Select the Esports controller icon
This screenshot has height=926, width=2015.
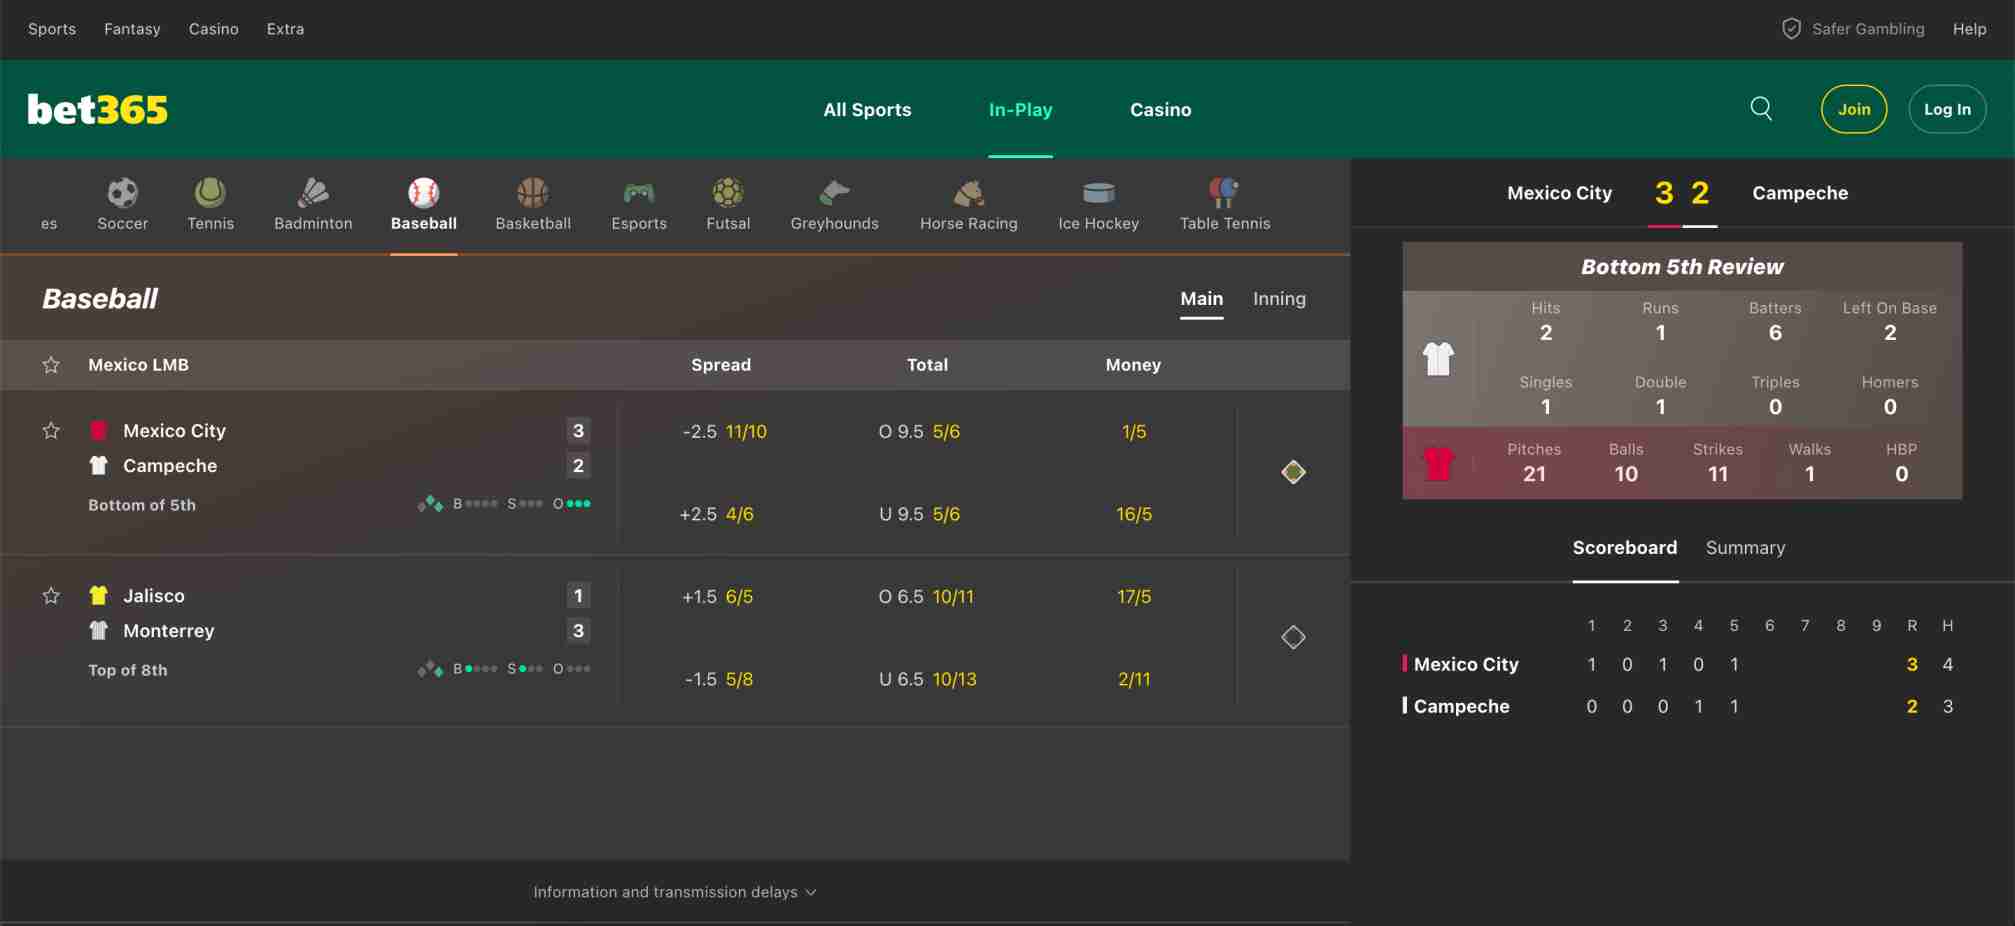pyautogui.click(x=639, y=192)
